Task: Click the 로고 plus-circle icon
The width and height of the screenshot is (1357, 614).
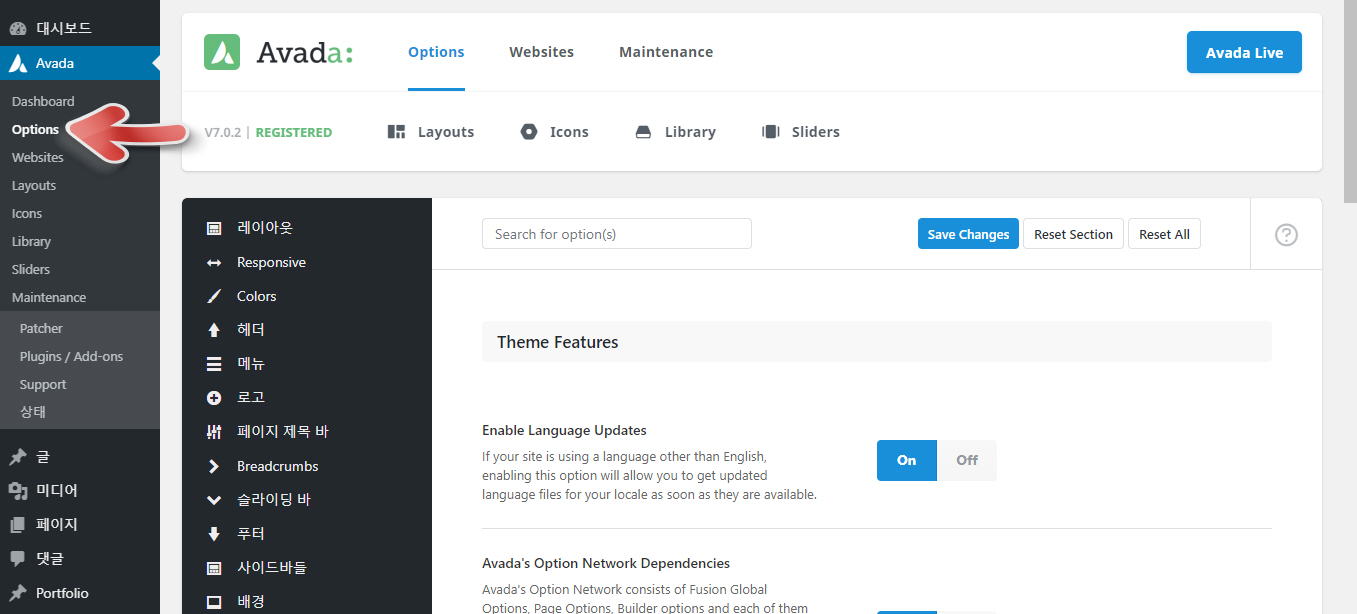Action: (x=214, y=398)
